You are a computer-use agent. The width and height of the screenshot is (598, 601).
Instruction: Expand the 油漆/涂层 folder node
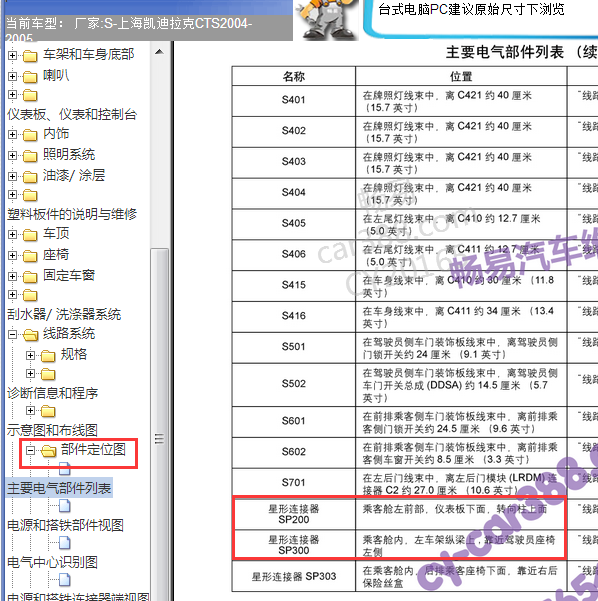(x=12, y=176)
